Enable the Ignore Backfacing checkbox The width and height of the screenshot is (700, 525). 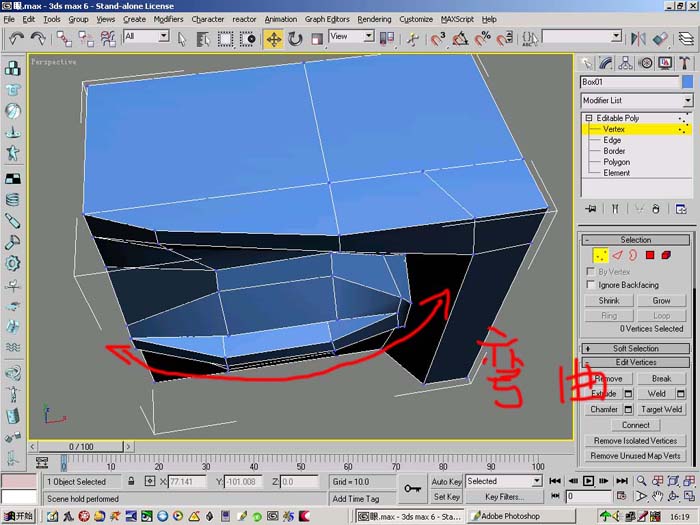(590, 284)
